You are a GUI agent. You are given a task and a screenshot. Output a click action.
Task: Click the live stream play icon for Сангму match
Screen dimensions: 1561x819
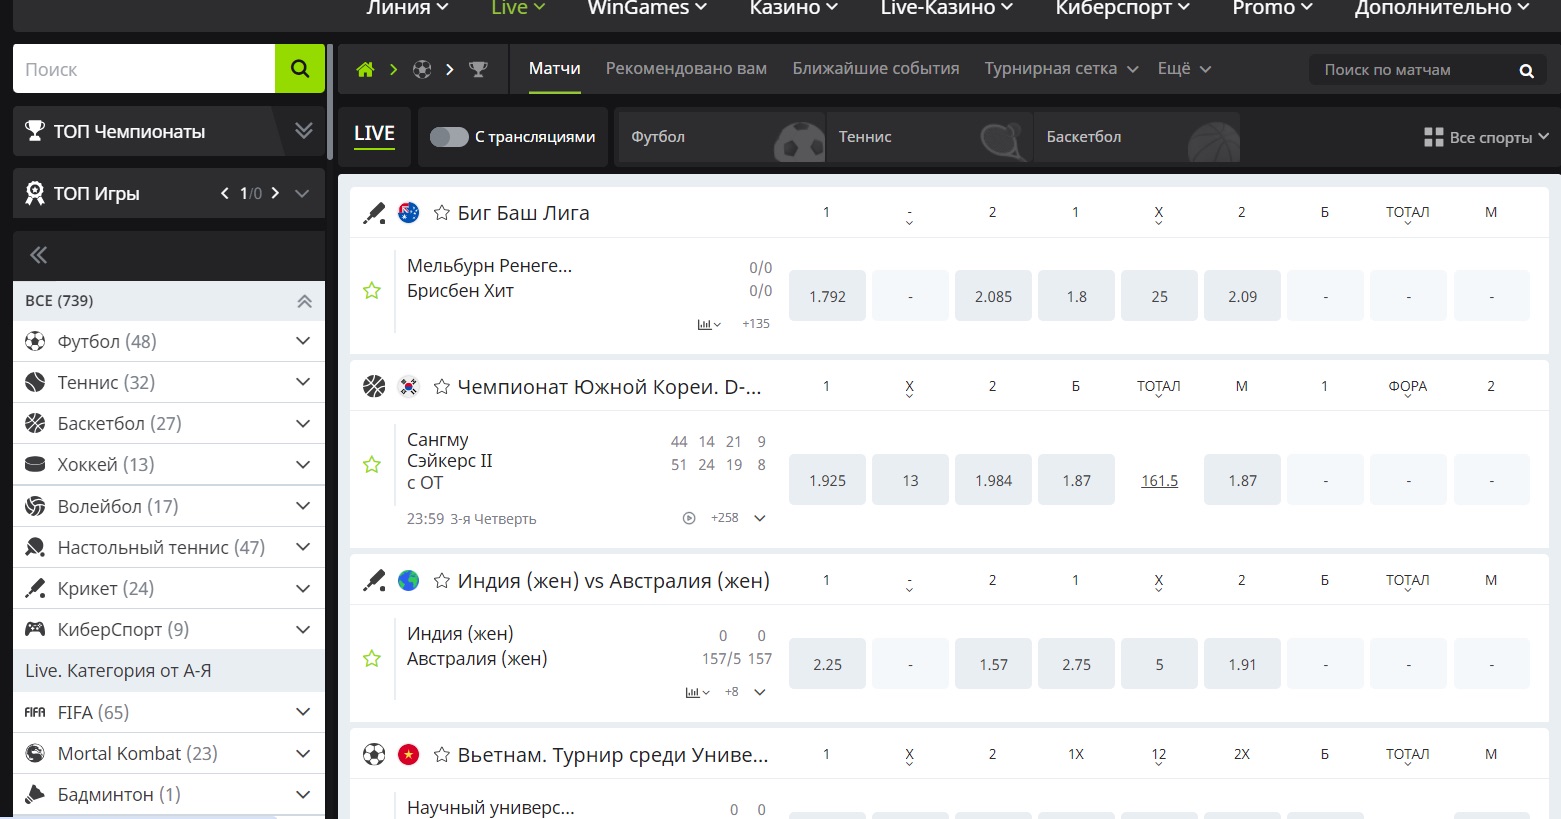[x=688, y=518]
